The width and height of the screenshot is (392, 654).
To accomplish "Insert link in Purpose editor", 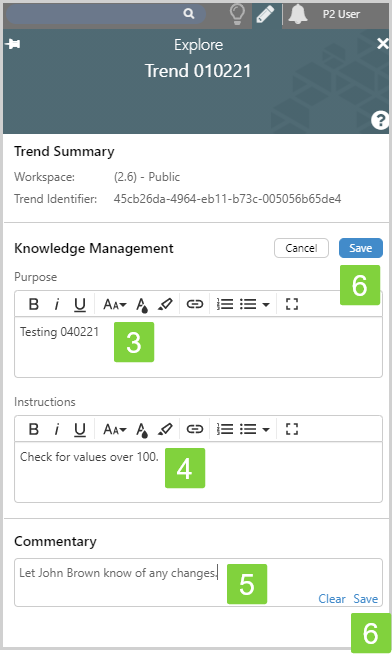I will coord(194,304).
